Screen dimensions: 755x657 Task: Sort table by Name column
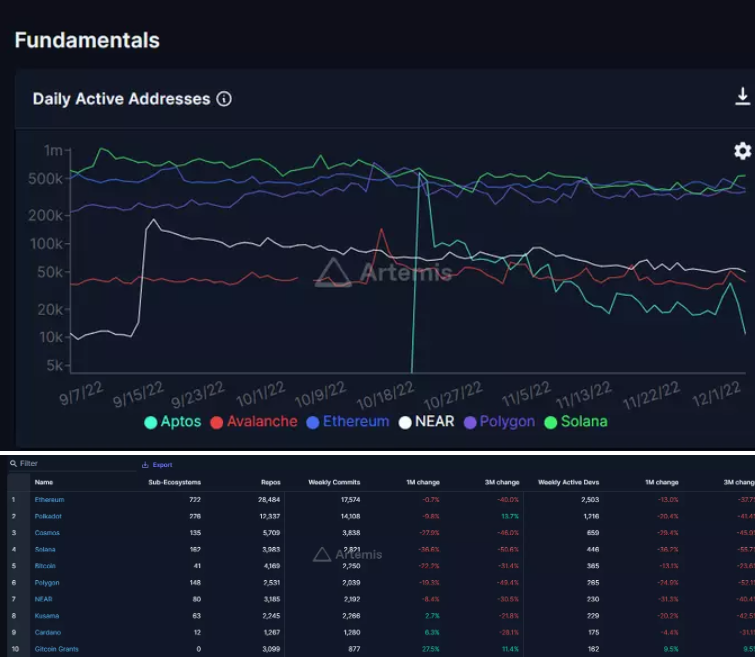click(x=44, y=482)
